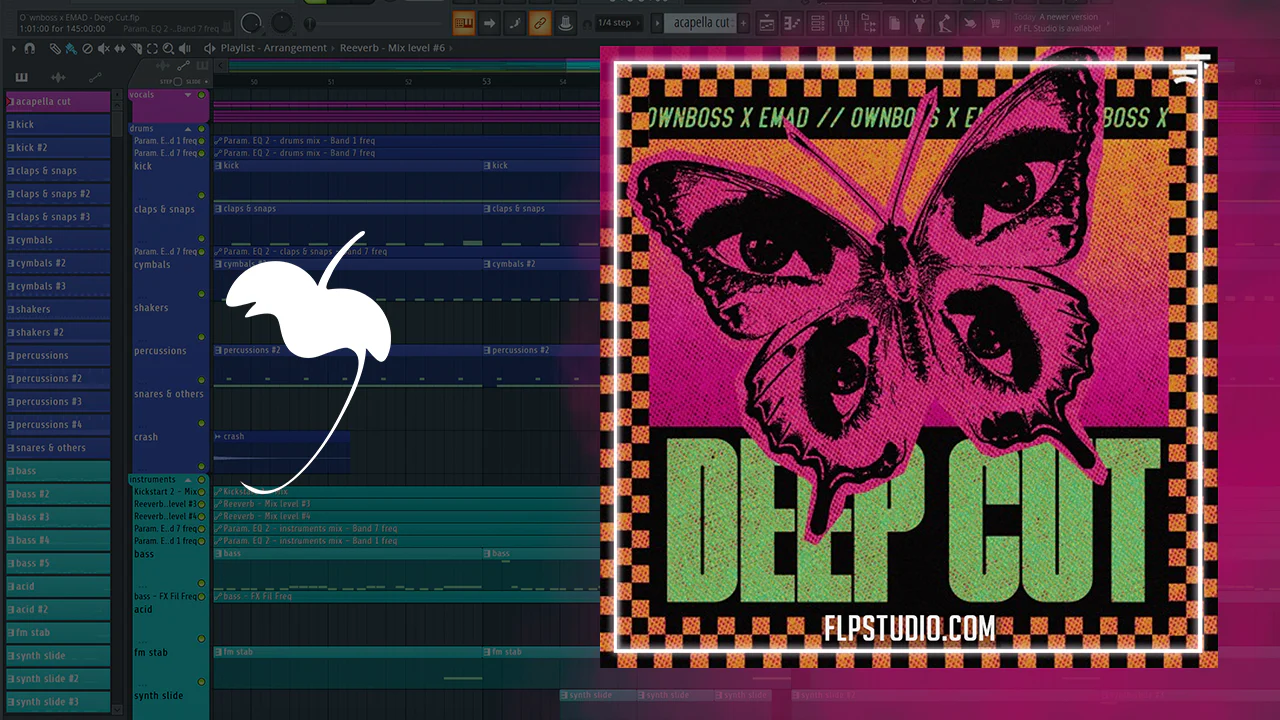The width and height of the screenshot is (1280, 720).
Task: Mute the claps & snaps track light
Action: click(x=201, y=238)
